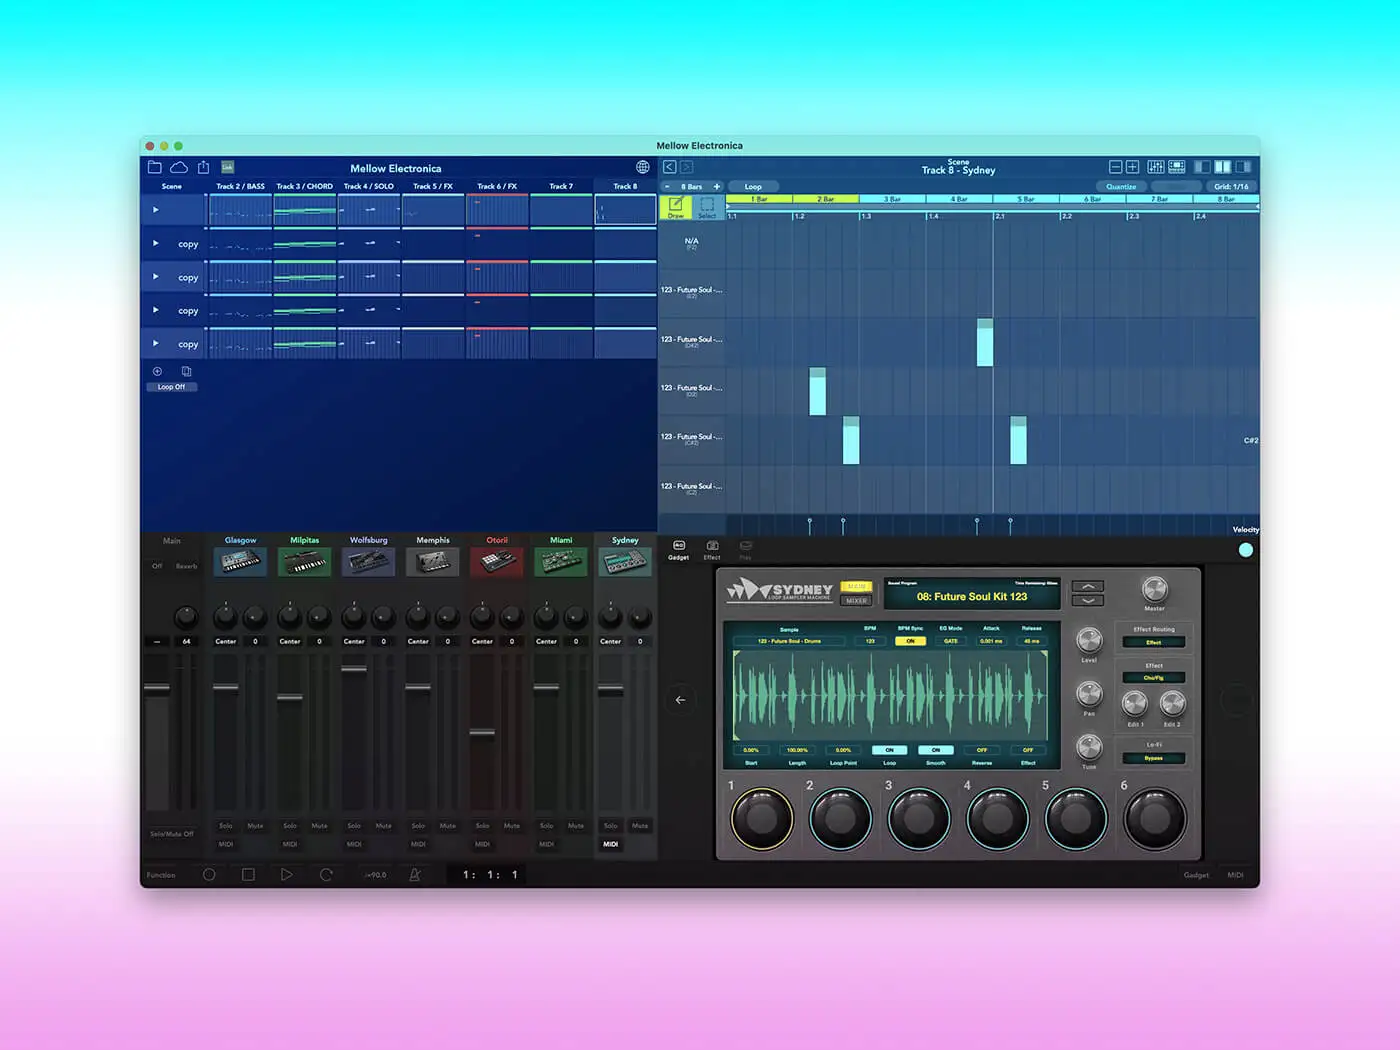The image size is (1400, 1050).
Task: Click the Function button in transport bar
Action: (x=161, y=875)
